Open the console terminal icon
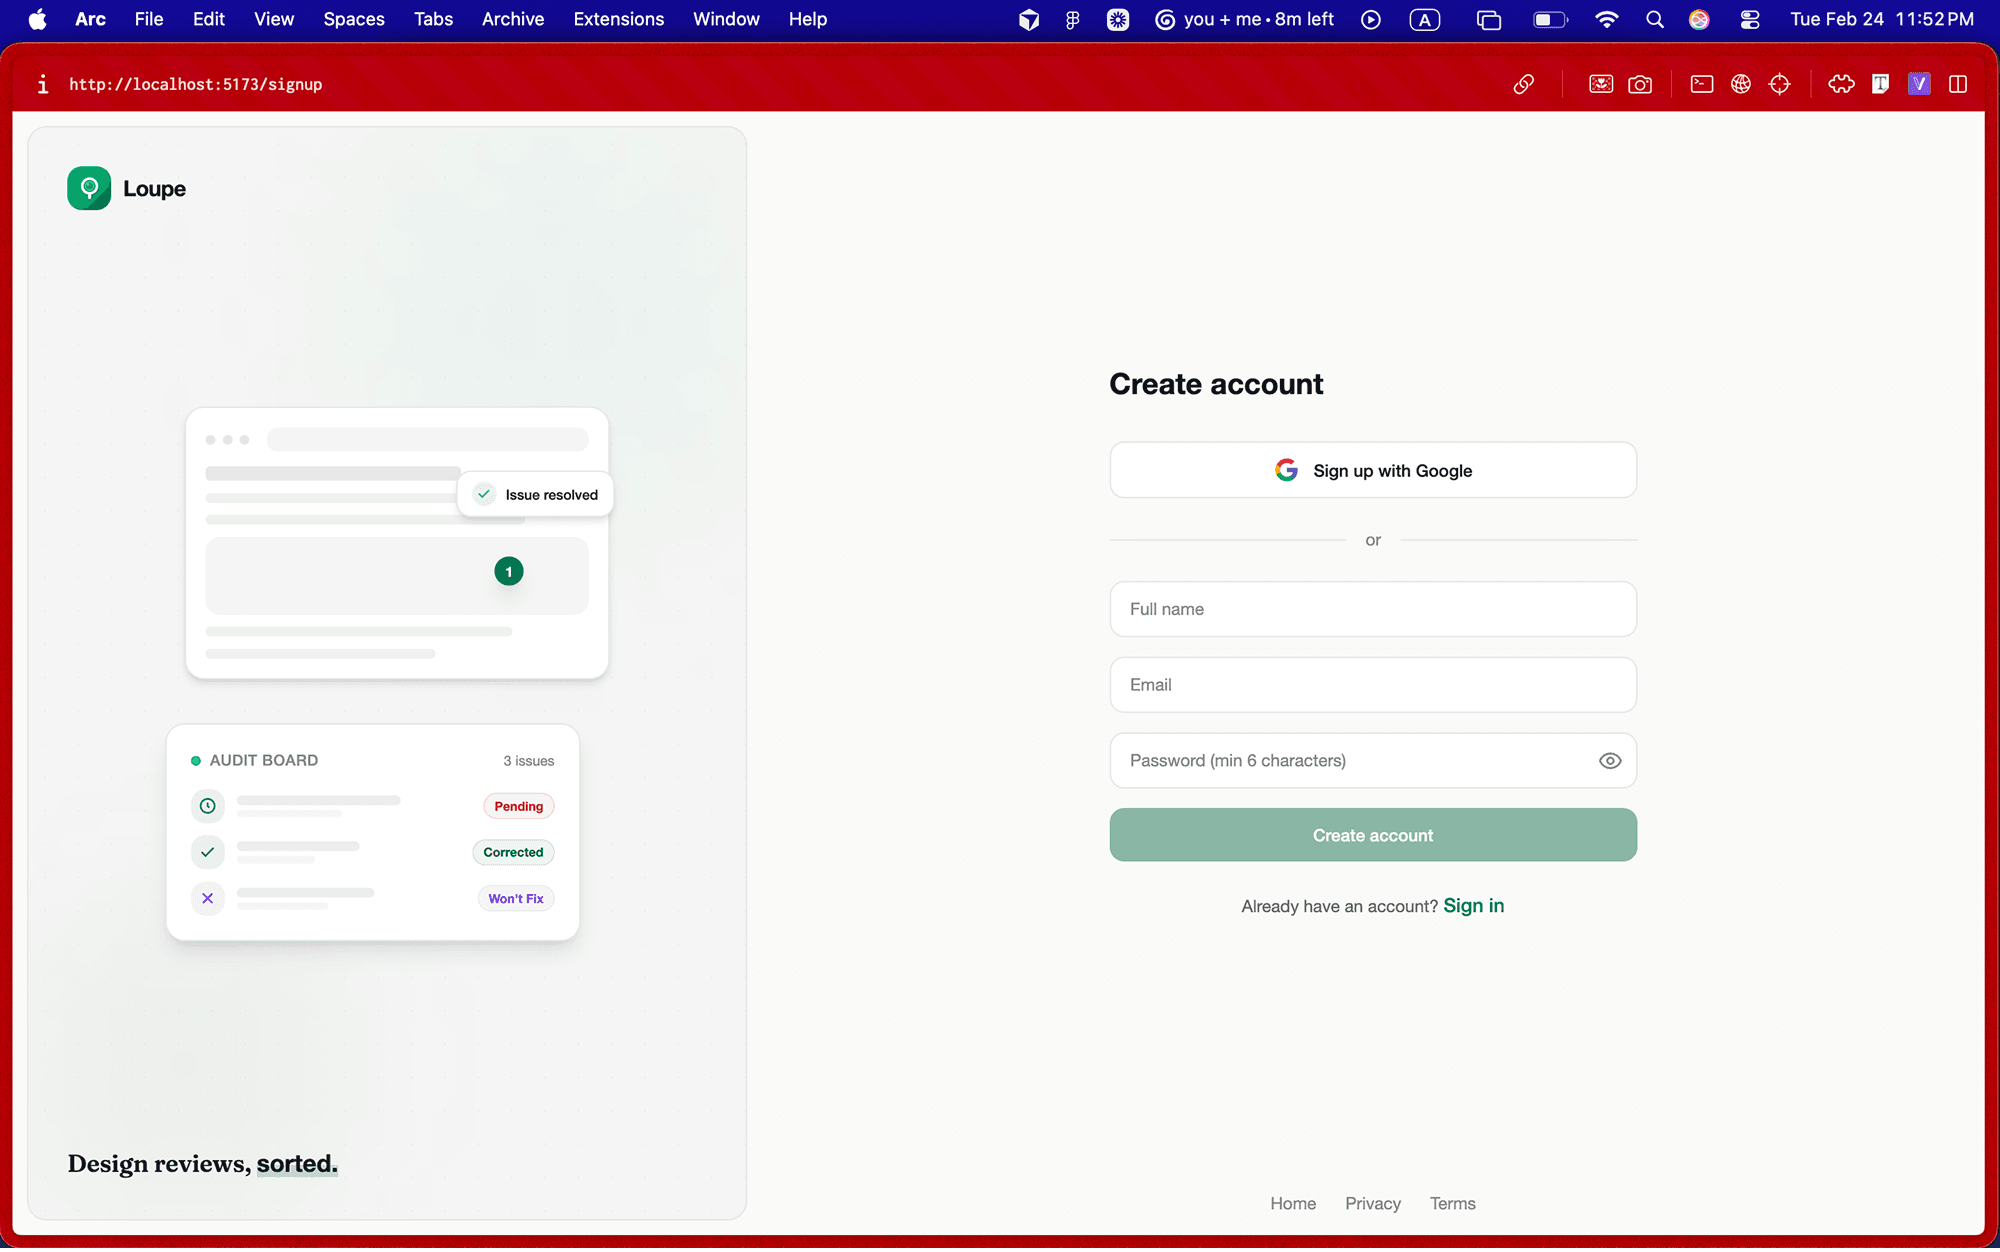The width and height of the screenshot is (2000, 1252). (x=1701, y=84)
